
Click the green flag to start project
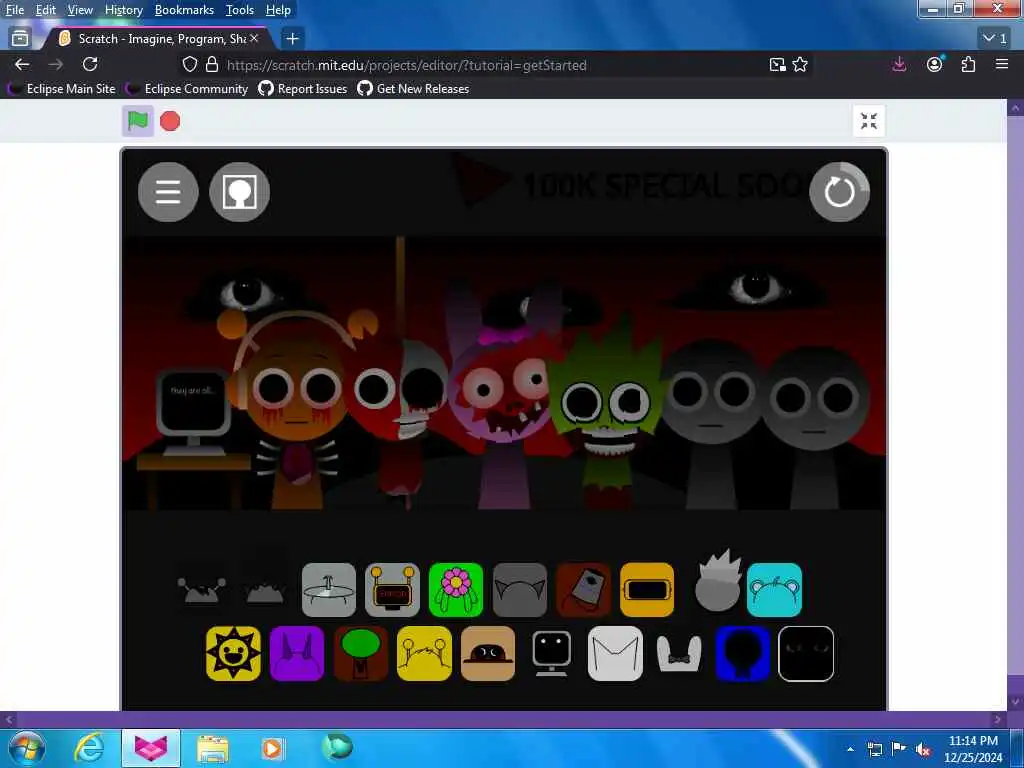138,121
